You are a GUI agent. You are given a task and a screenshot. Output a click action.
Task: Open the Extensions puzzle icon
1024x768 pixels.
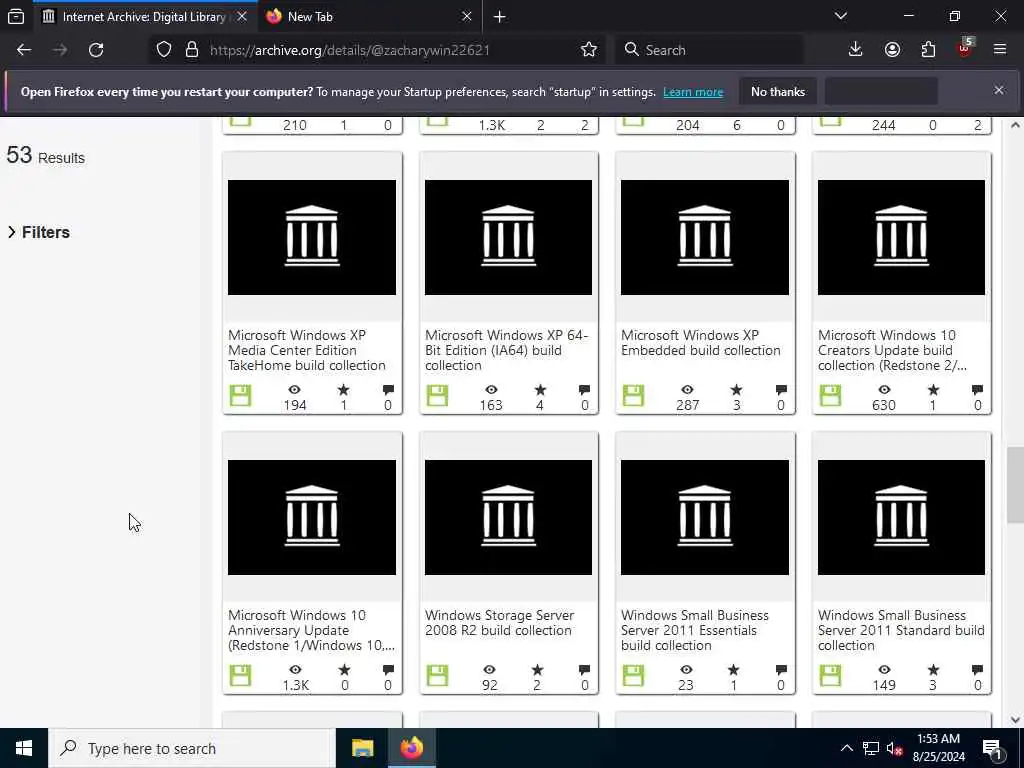coord(928,50)
